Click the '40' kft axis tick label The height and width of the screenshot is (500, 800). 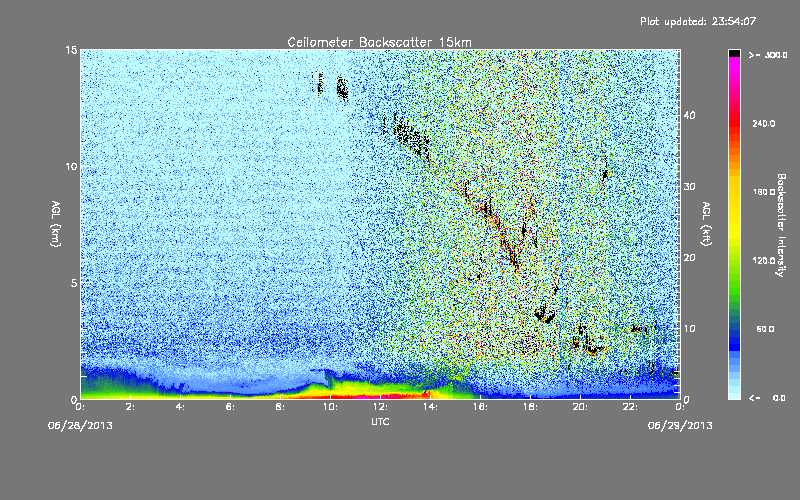(x=690, y=115)
